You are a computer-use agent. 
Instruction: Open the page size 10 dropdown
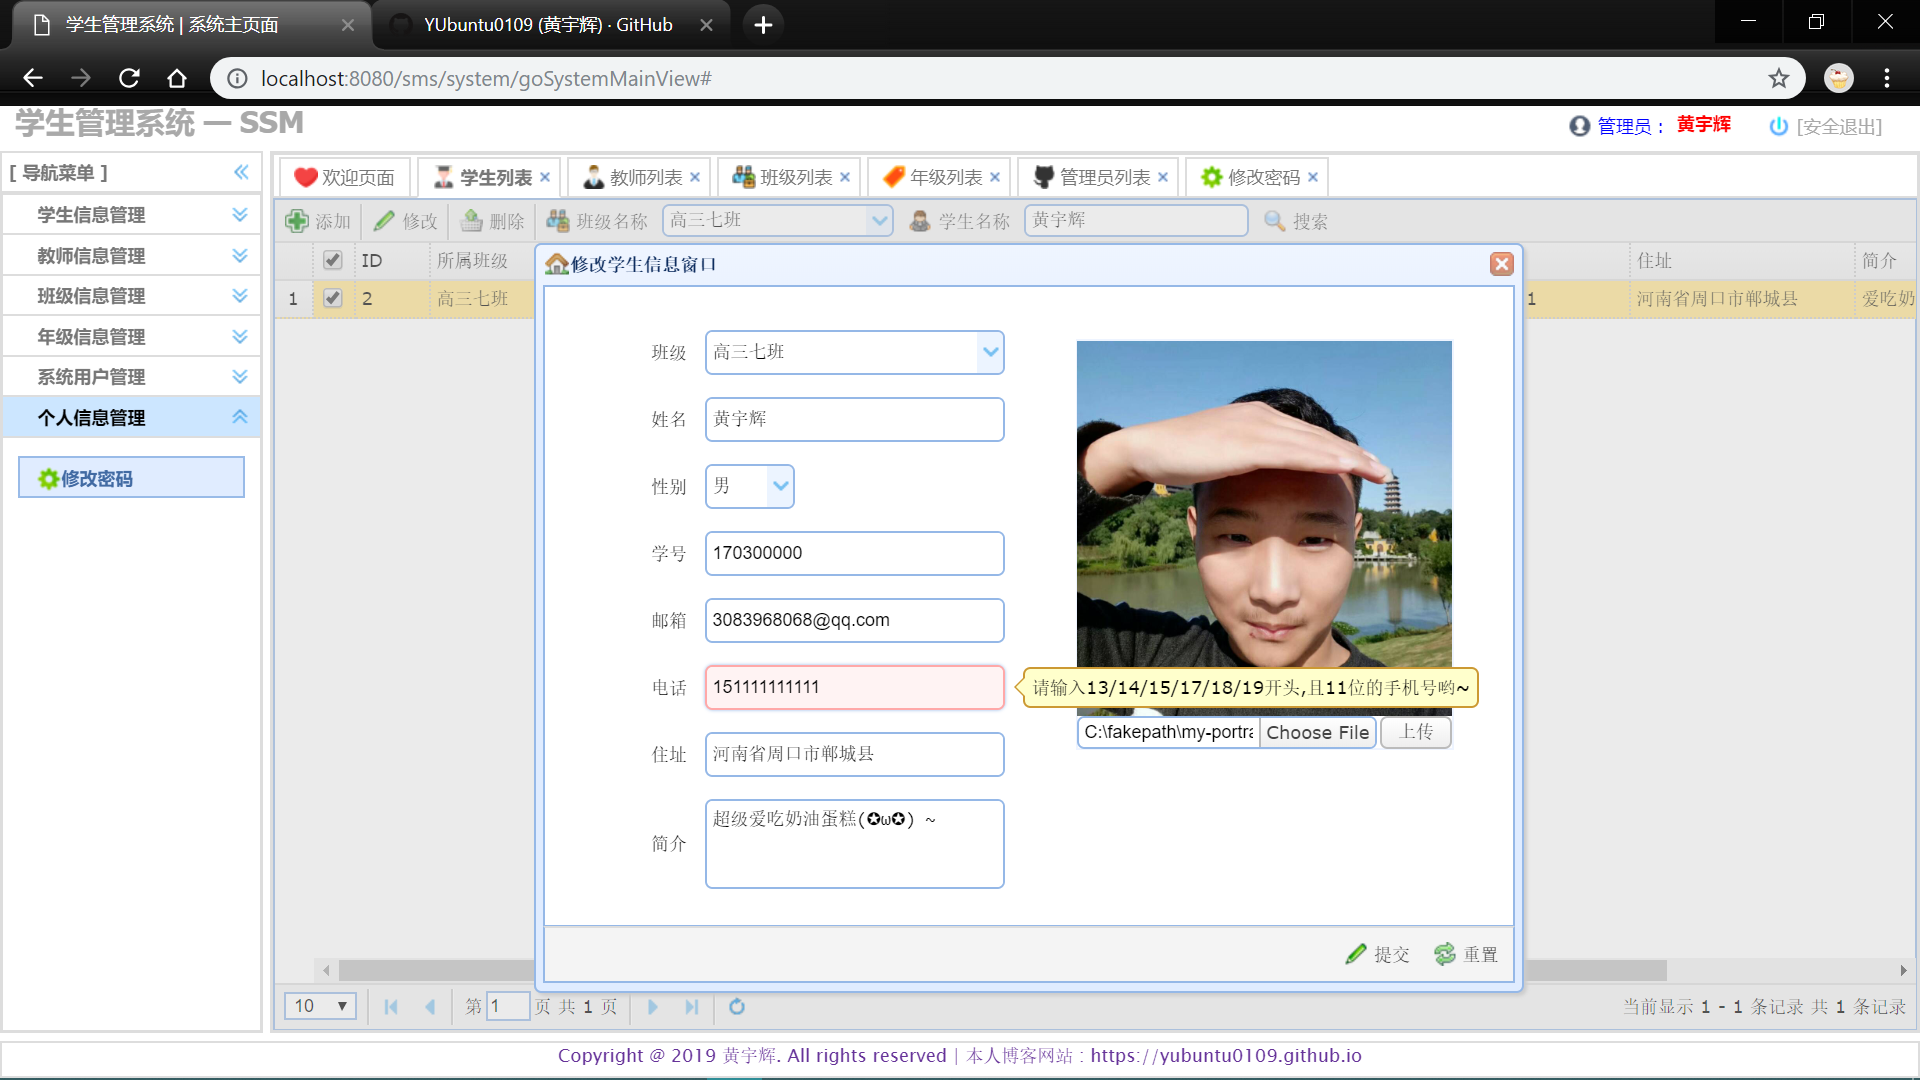point(320,1006)
